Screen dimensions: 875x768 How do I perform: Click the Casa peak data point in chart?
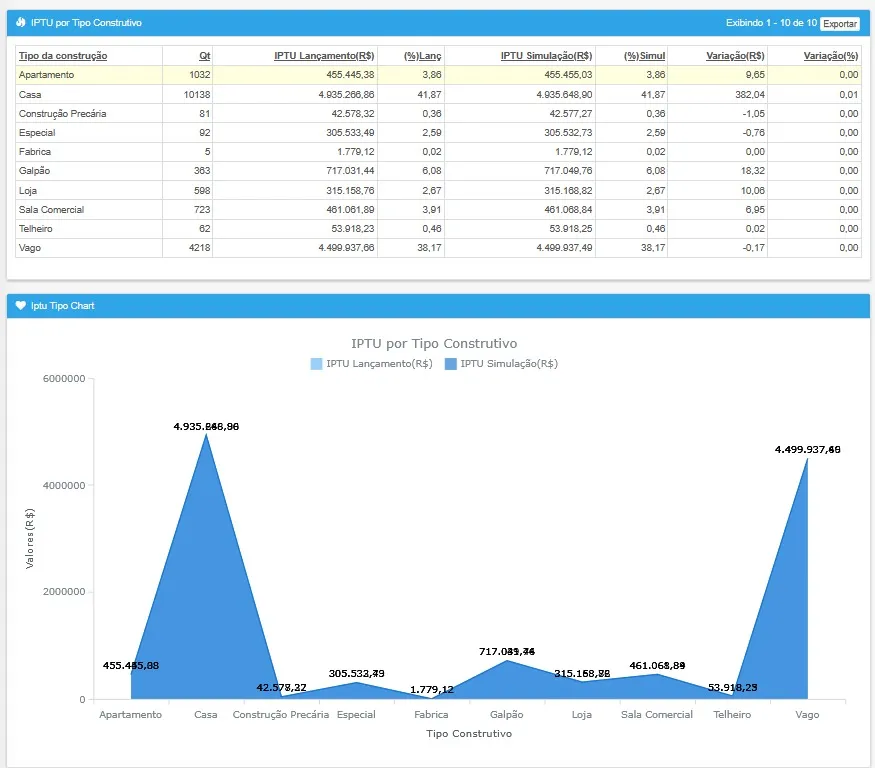pyautogui.click(x=206, y=435)
